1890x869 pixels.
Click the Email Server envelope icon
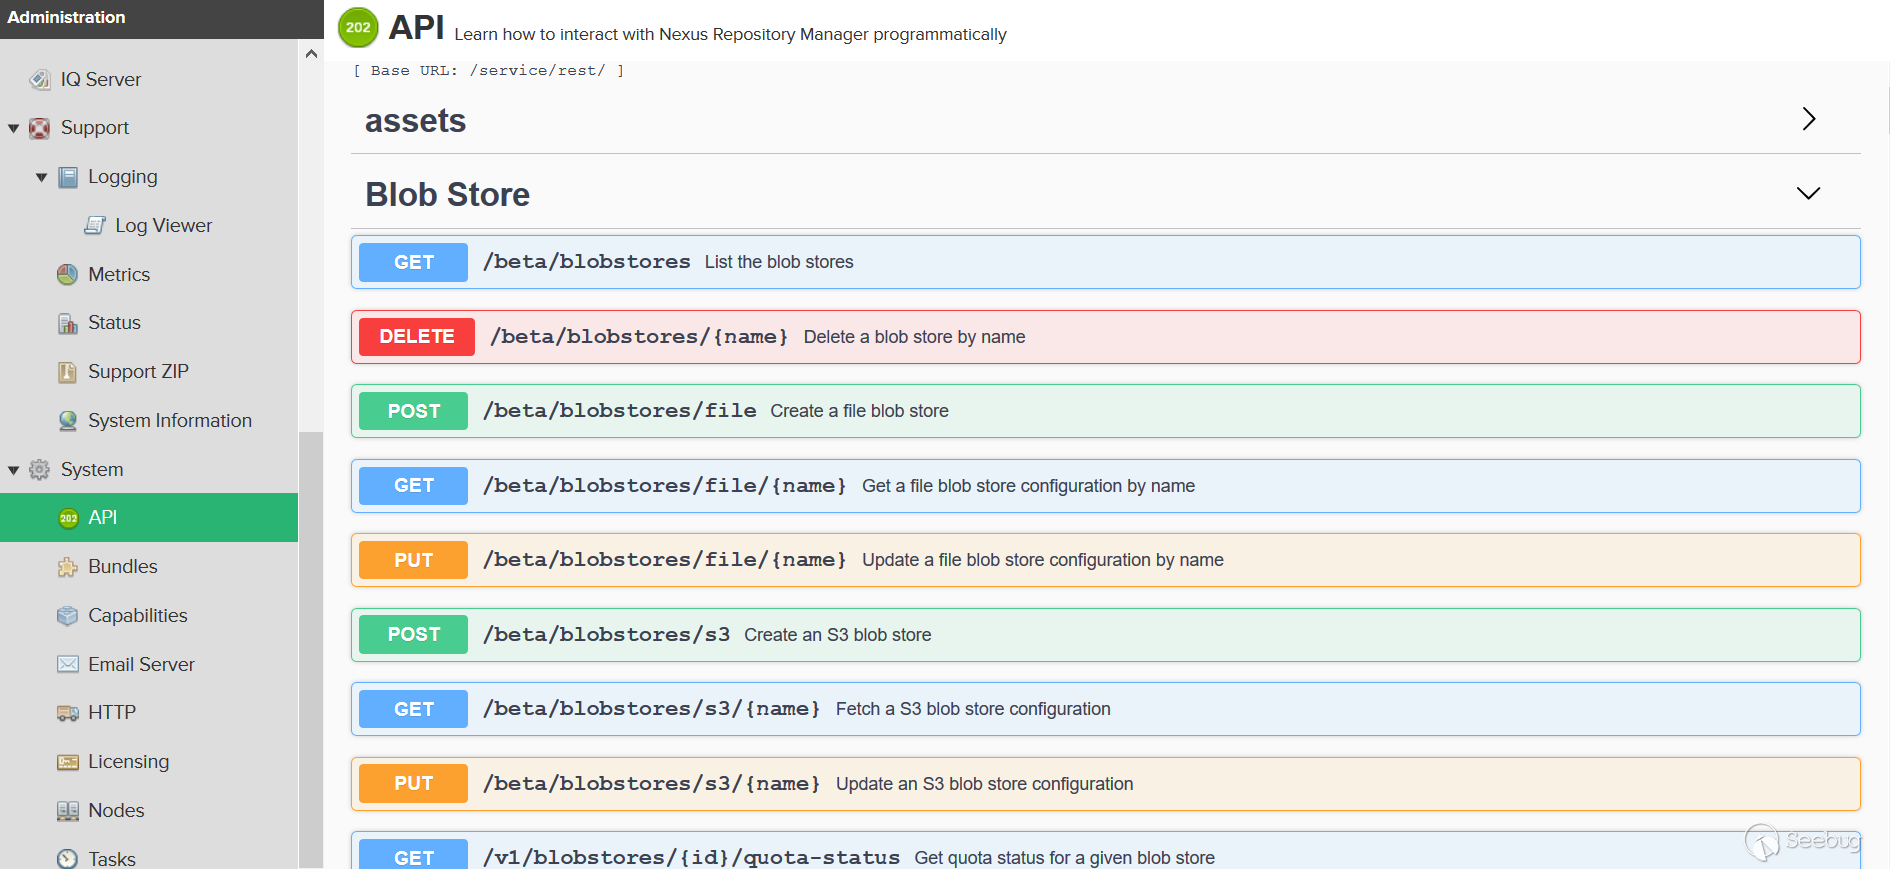(67, 664)
